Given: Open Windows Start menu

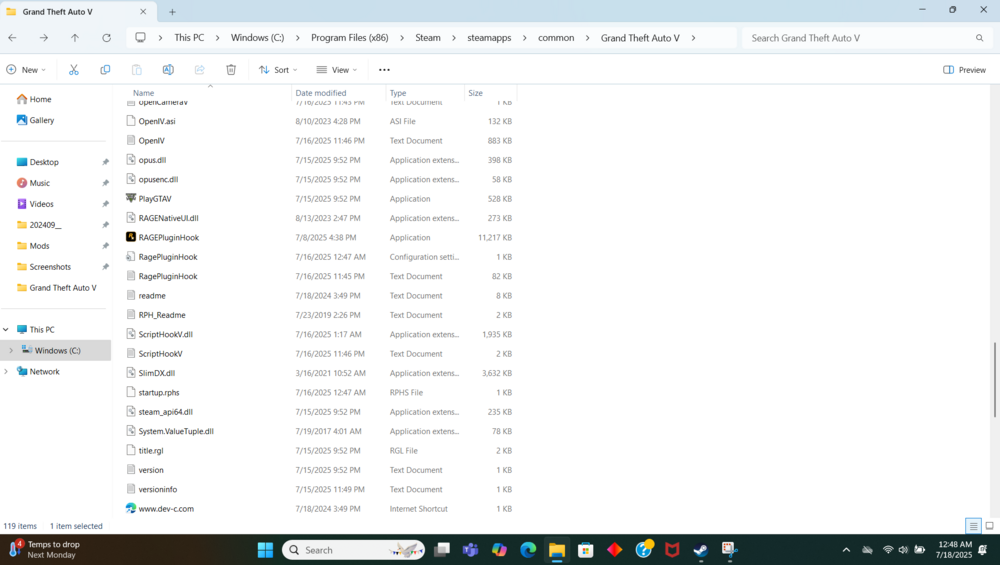Looking at the screenshot, I should pyautogui.click(x=265, y=550).
